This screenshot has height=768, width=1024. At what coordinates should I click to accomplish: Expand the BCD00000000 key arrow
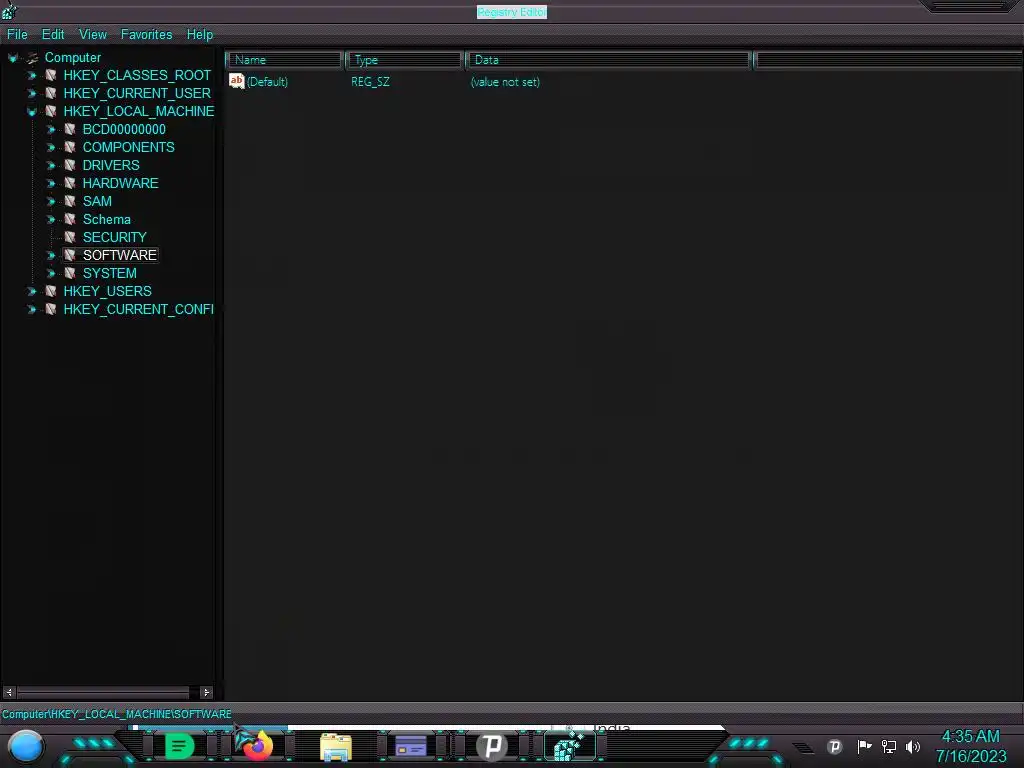50,129
